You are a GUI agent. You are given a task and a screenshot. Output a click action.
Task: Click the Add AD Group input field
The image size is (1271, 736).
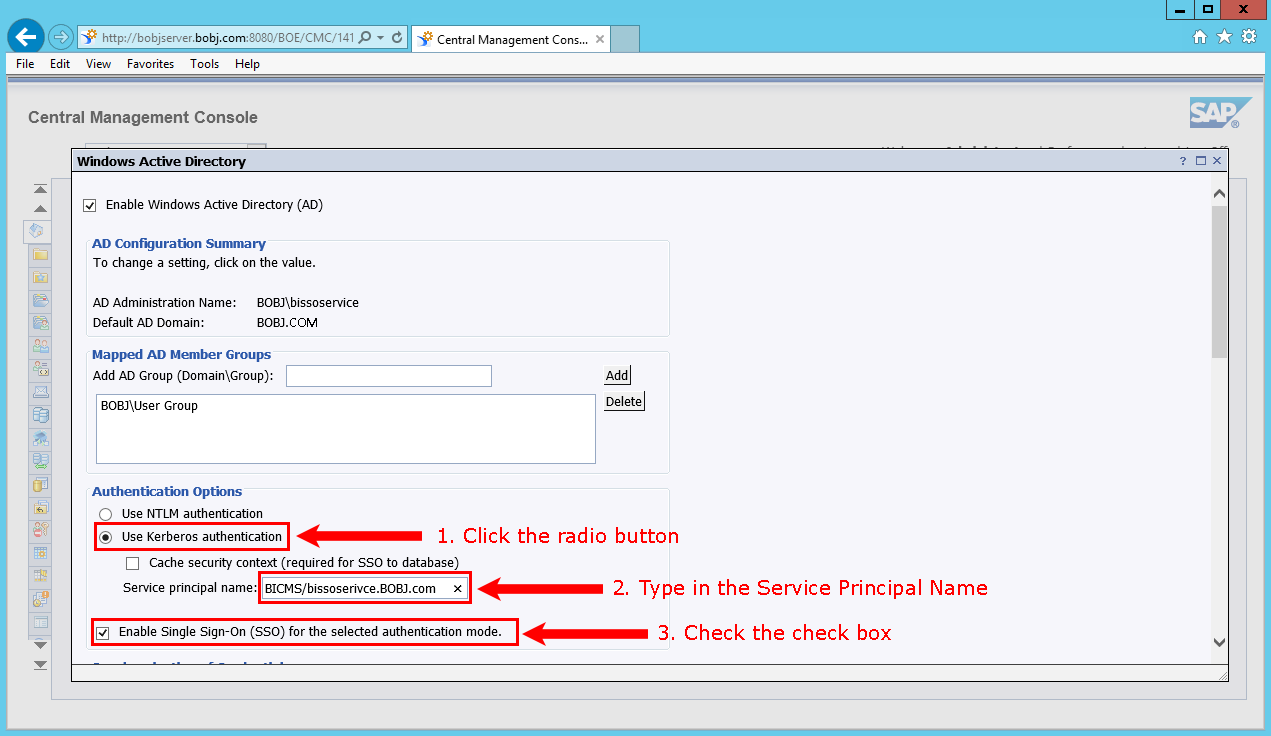coord(389,376)
